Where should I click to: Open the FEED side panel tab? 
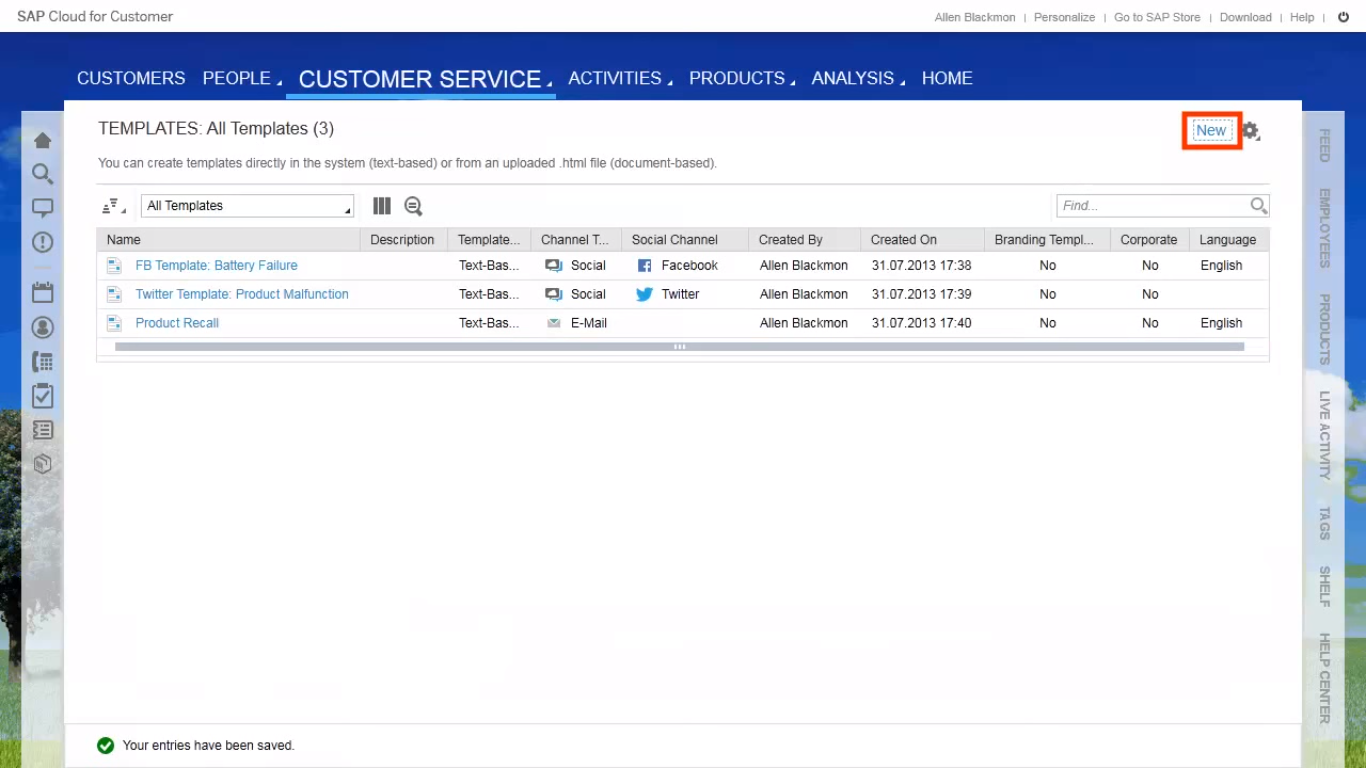point(1325,145)
